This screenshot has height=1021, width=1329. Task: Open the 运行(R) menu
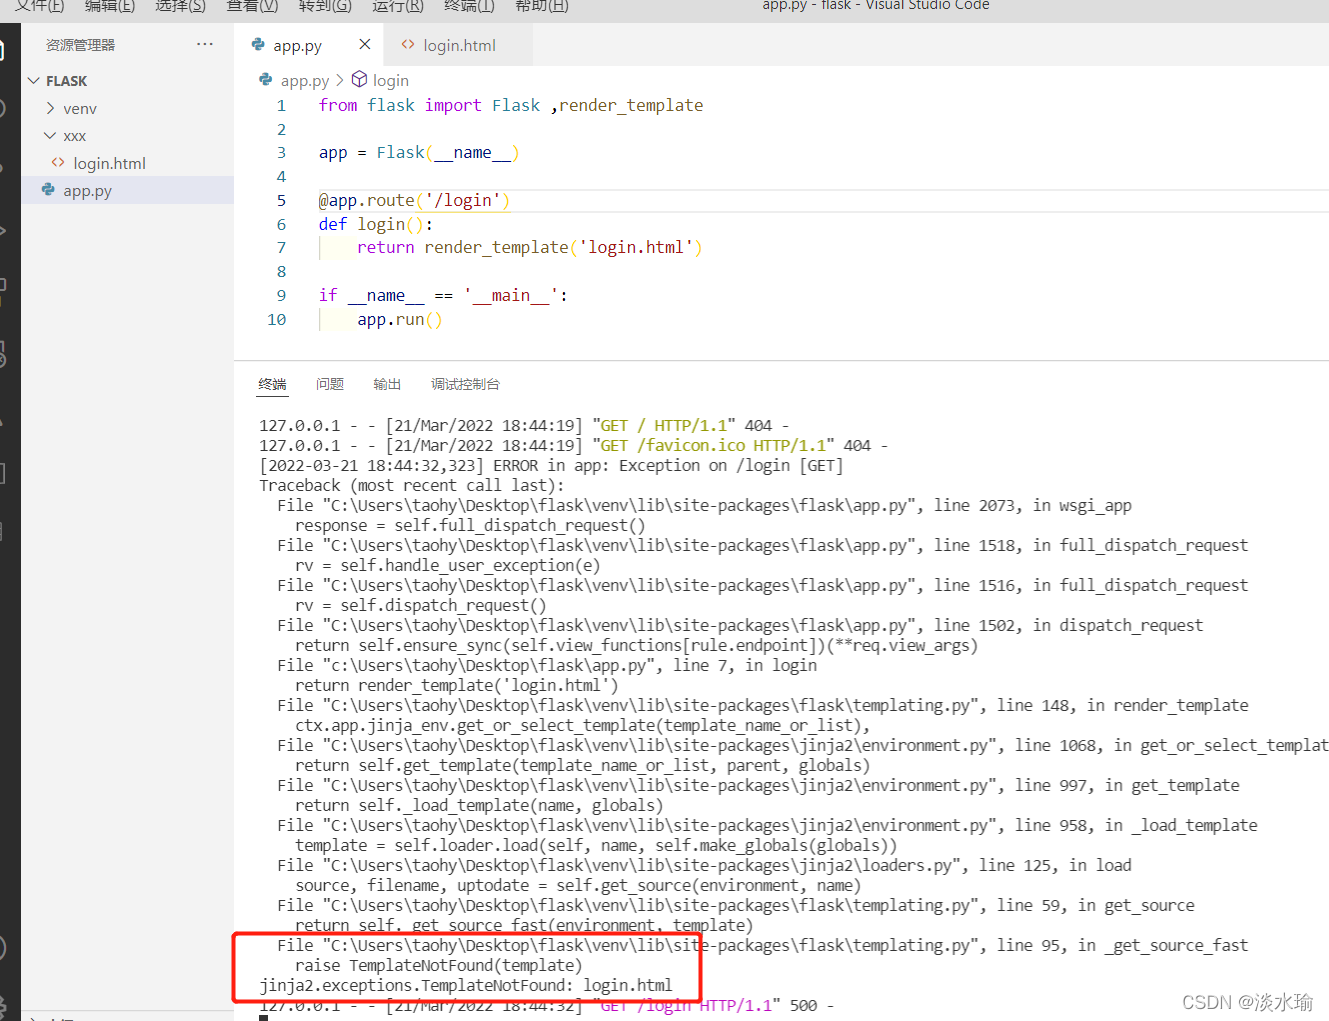click(x=398, y=5)
